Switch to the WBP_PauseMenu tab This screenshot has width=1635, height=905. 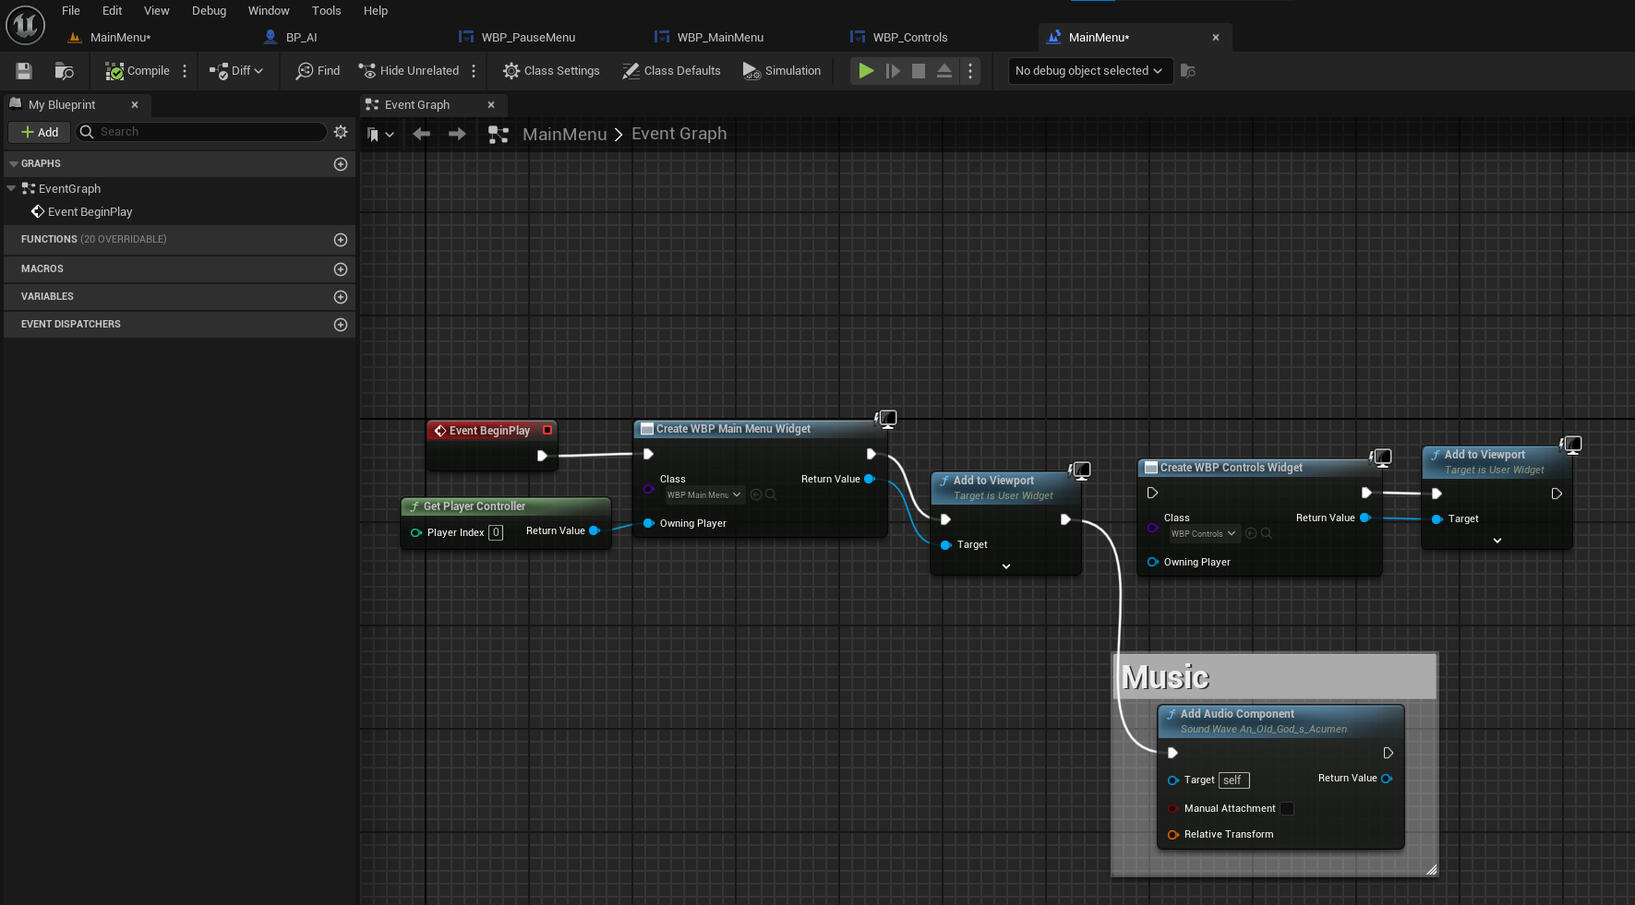pyautogui.click(x=527, y=37)
